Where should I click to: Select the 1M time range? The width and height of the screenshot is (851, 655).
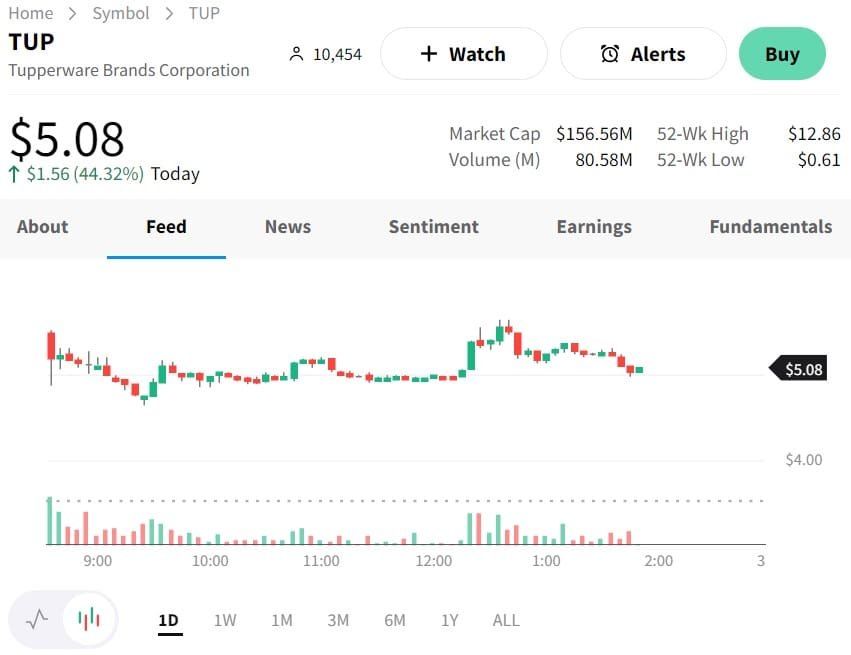click(x=282, y=620)
